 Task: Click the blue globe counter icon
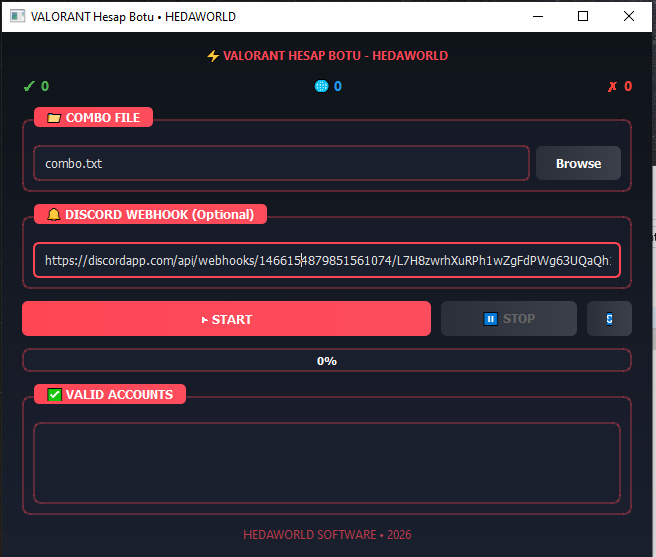pyautogui.click(x=321, y=86)
